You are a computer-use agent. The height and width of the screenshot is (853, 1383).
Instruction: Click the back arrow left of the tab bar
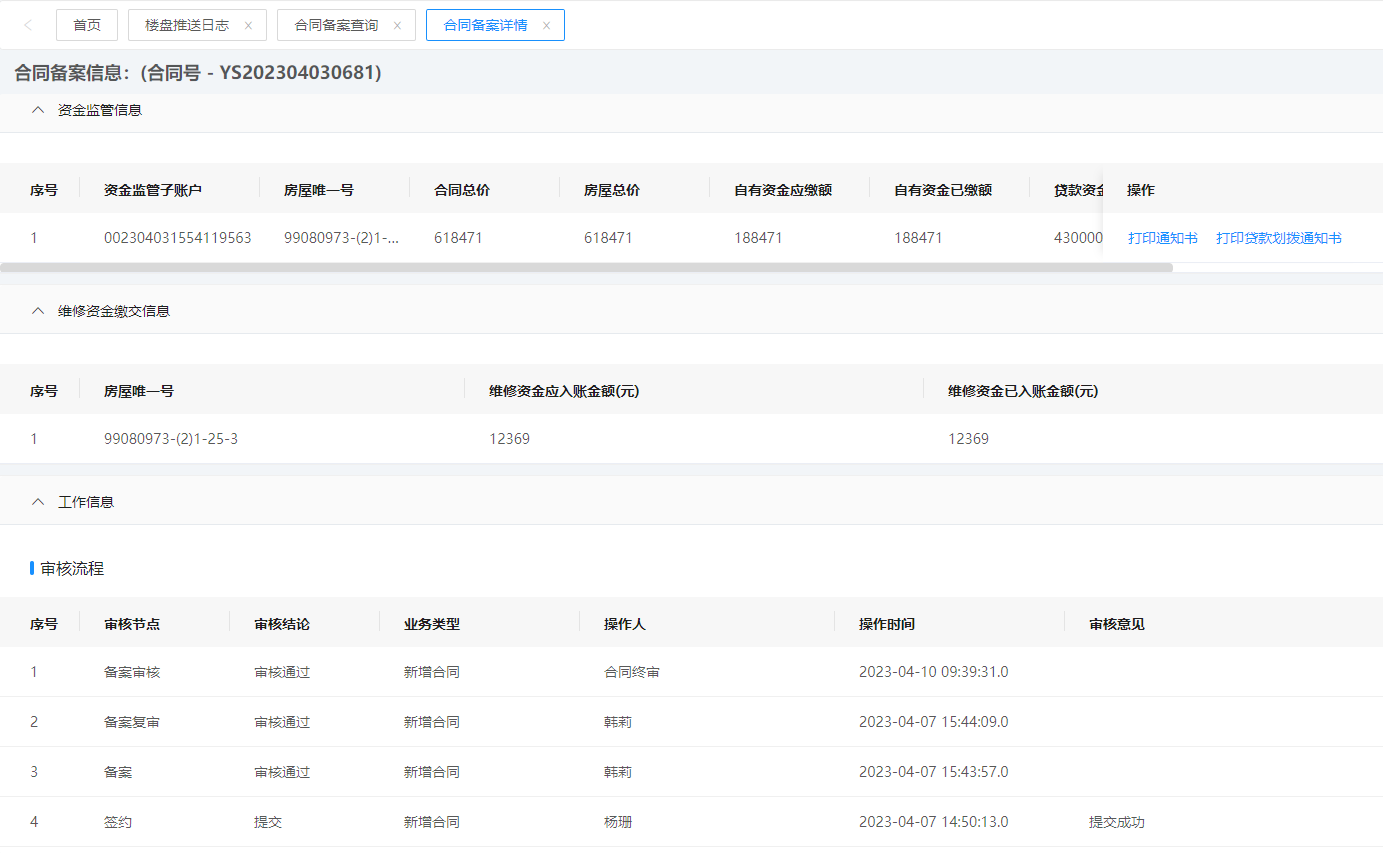click(26, 24)
